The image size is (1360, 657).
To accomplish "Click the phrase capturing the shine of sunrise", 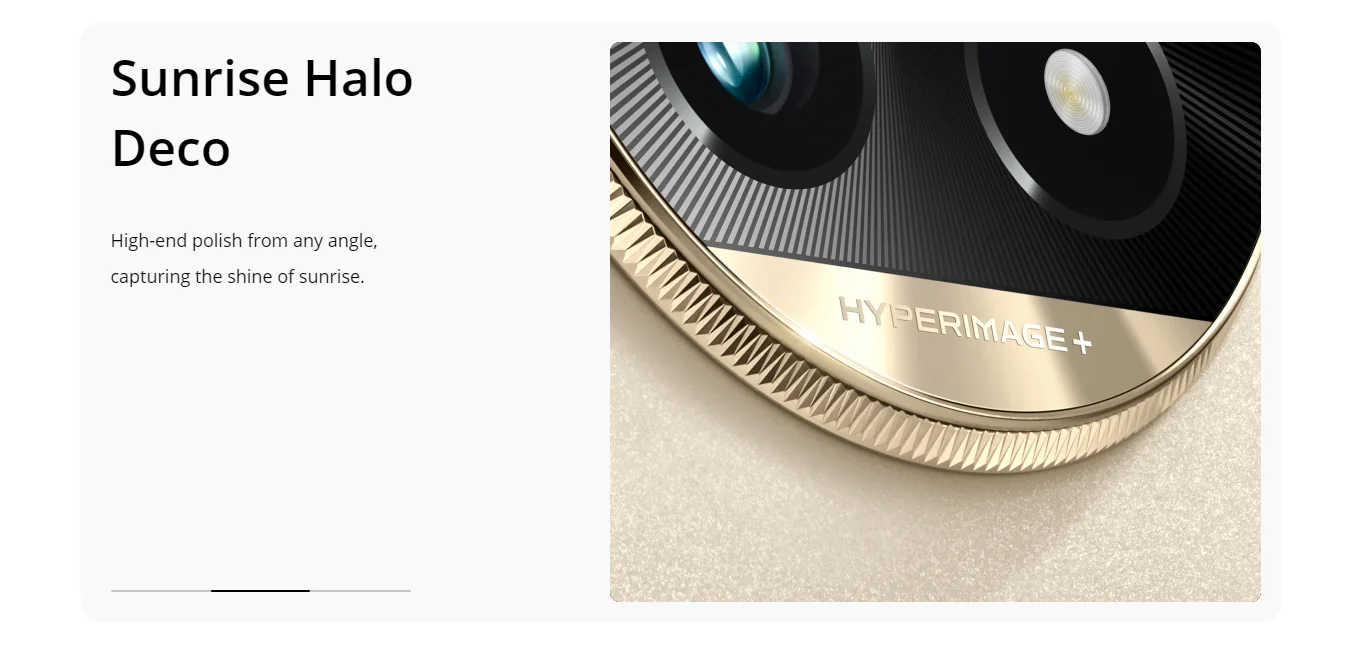I will pyautogui.click(x=237, y=277).
